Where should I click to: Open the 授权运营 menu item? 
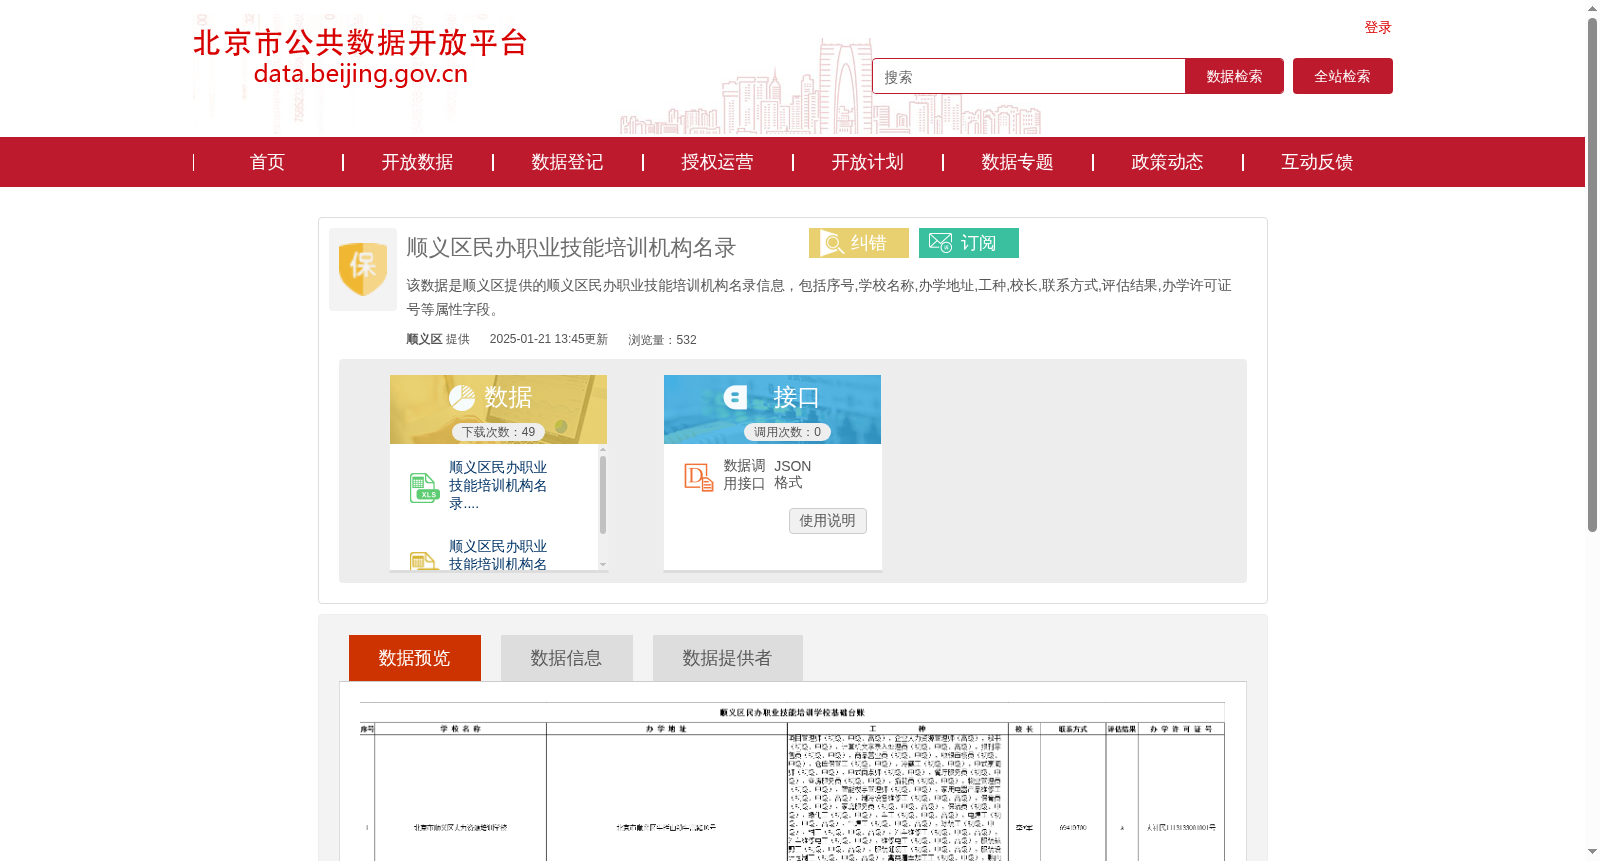(x=717, y=162)
